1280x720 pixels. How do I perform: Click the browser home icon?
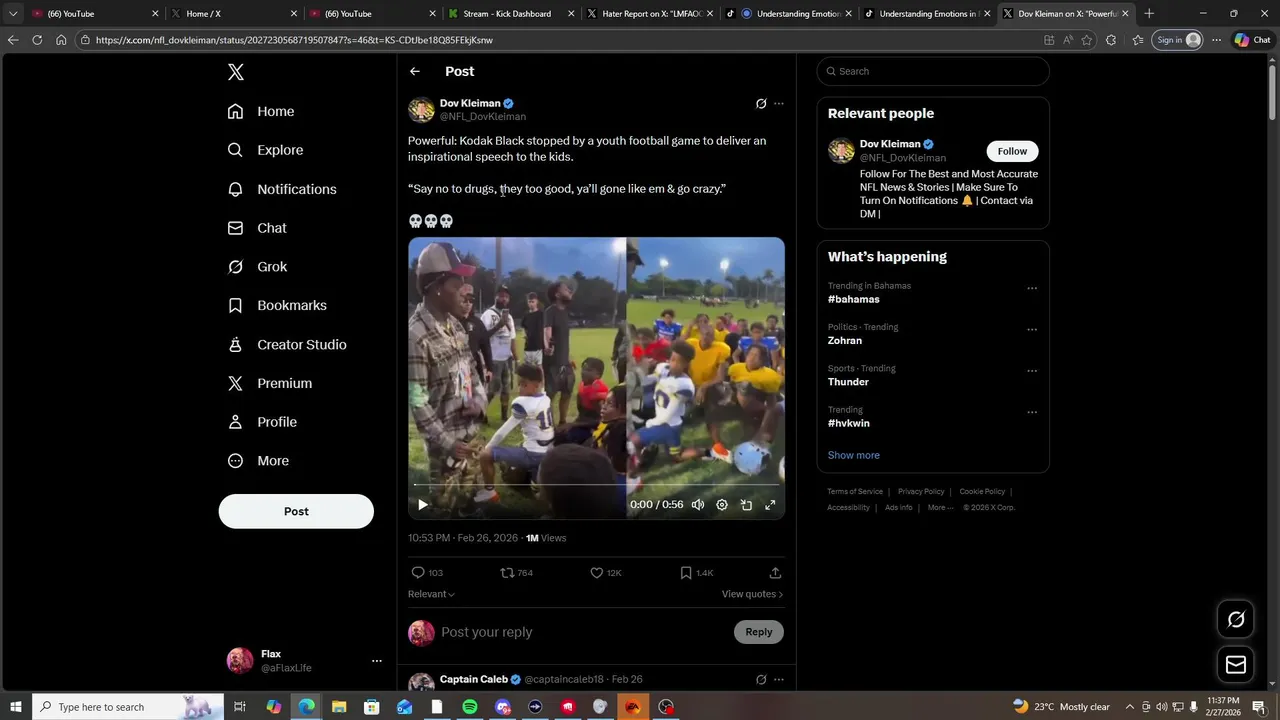[61, 40]
